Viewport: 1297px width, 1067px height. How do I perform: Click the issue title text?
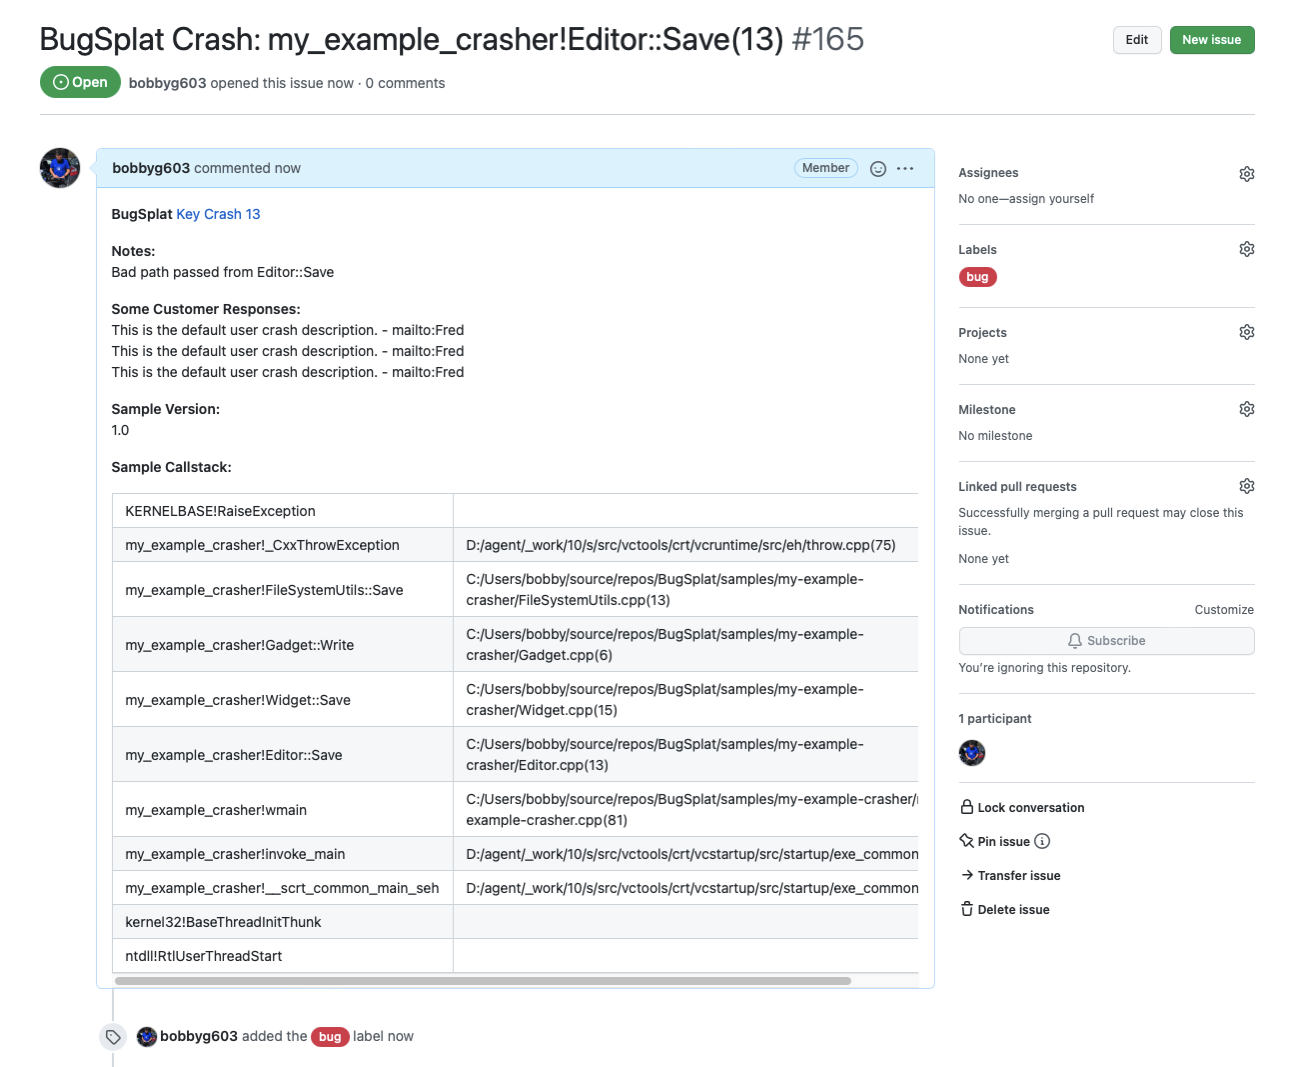(x=411, y=39)
